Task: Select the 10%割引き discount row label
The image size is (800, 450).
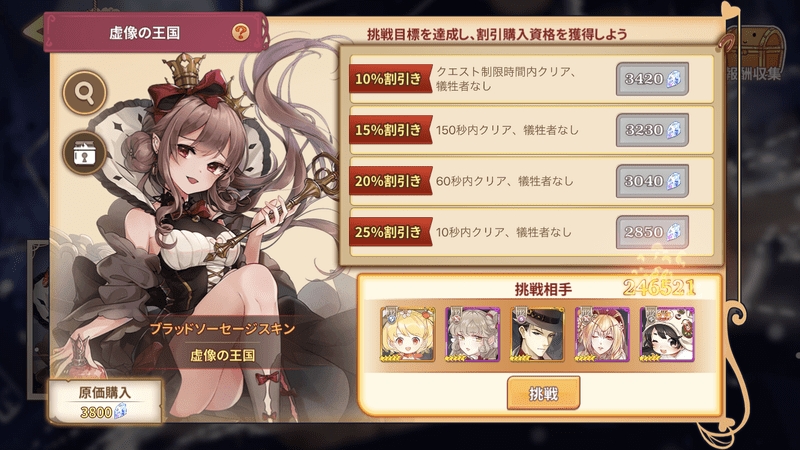Action: point(391,79)
